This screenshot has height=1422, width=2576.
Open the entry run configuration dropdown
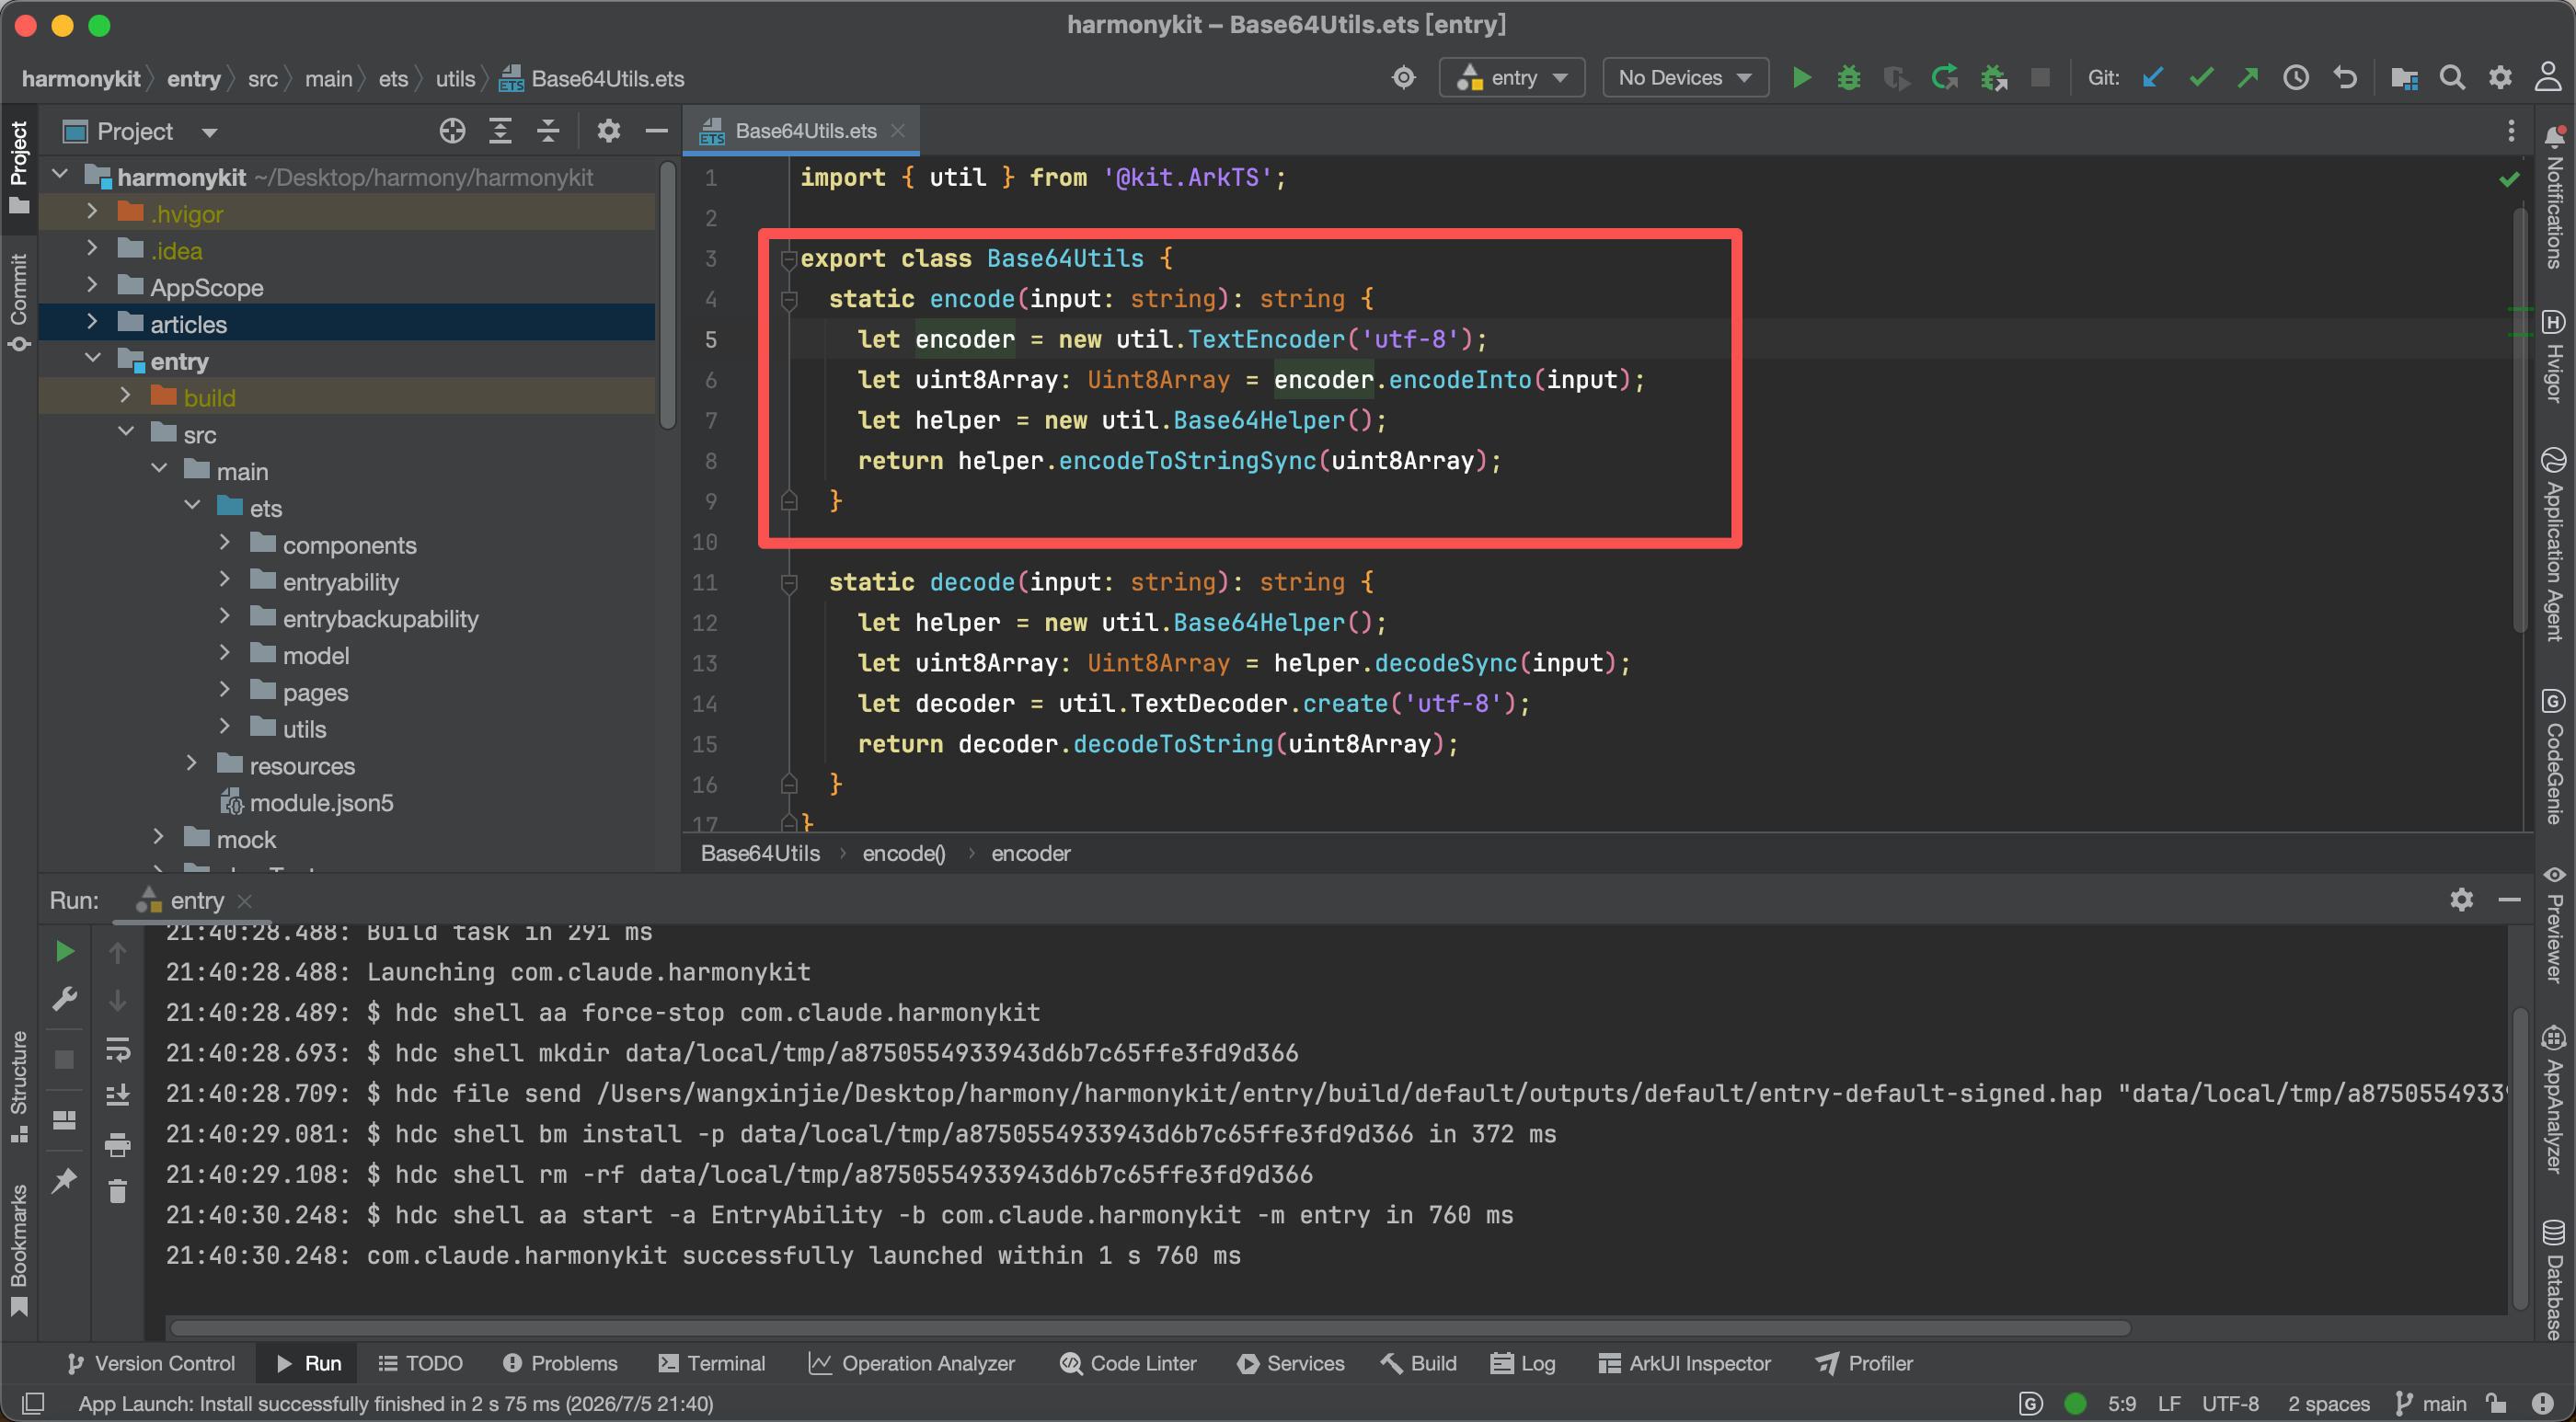pyautogui.click(x=1511, y=78)
